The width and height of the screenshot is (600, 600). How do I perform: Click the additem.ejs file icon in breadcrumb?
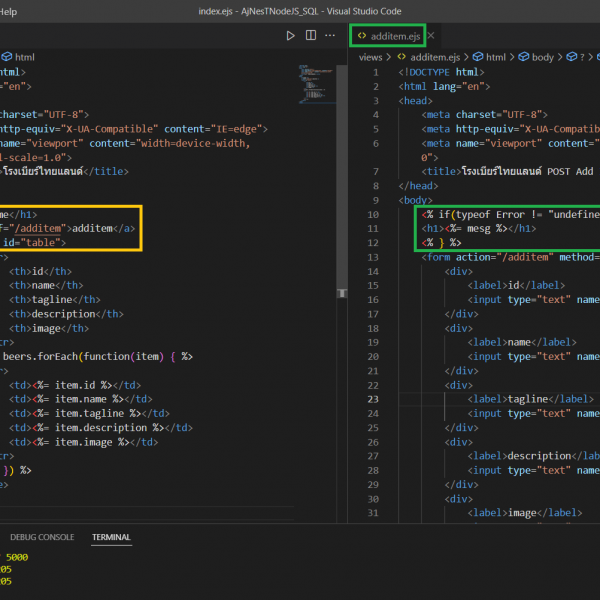tap(401, 57)
